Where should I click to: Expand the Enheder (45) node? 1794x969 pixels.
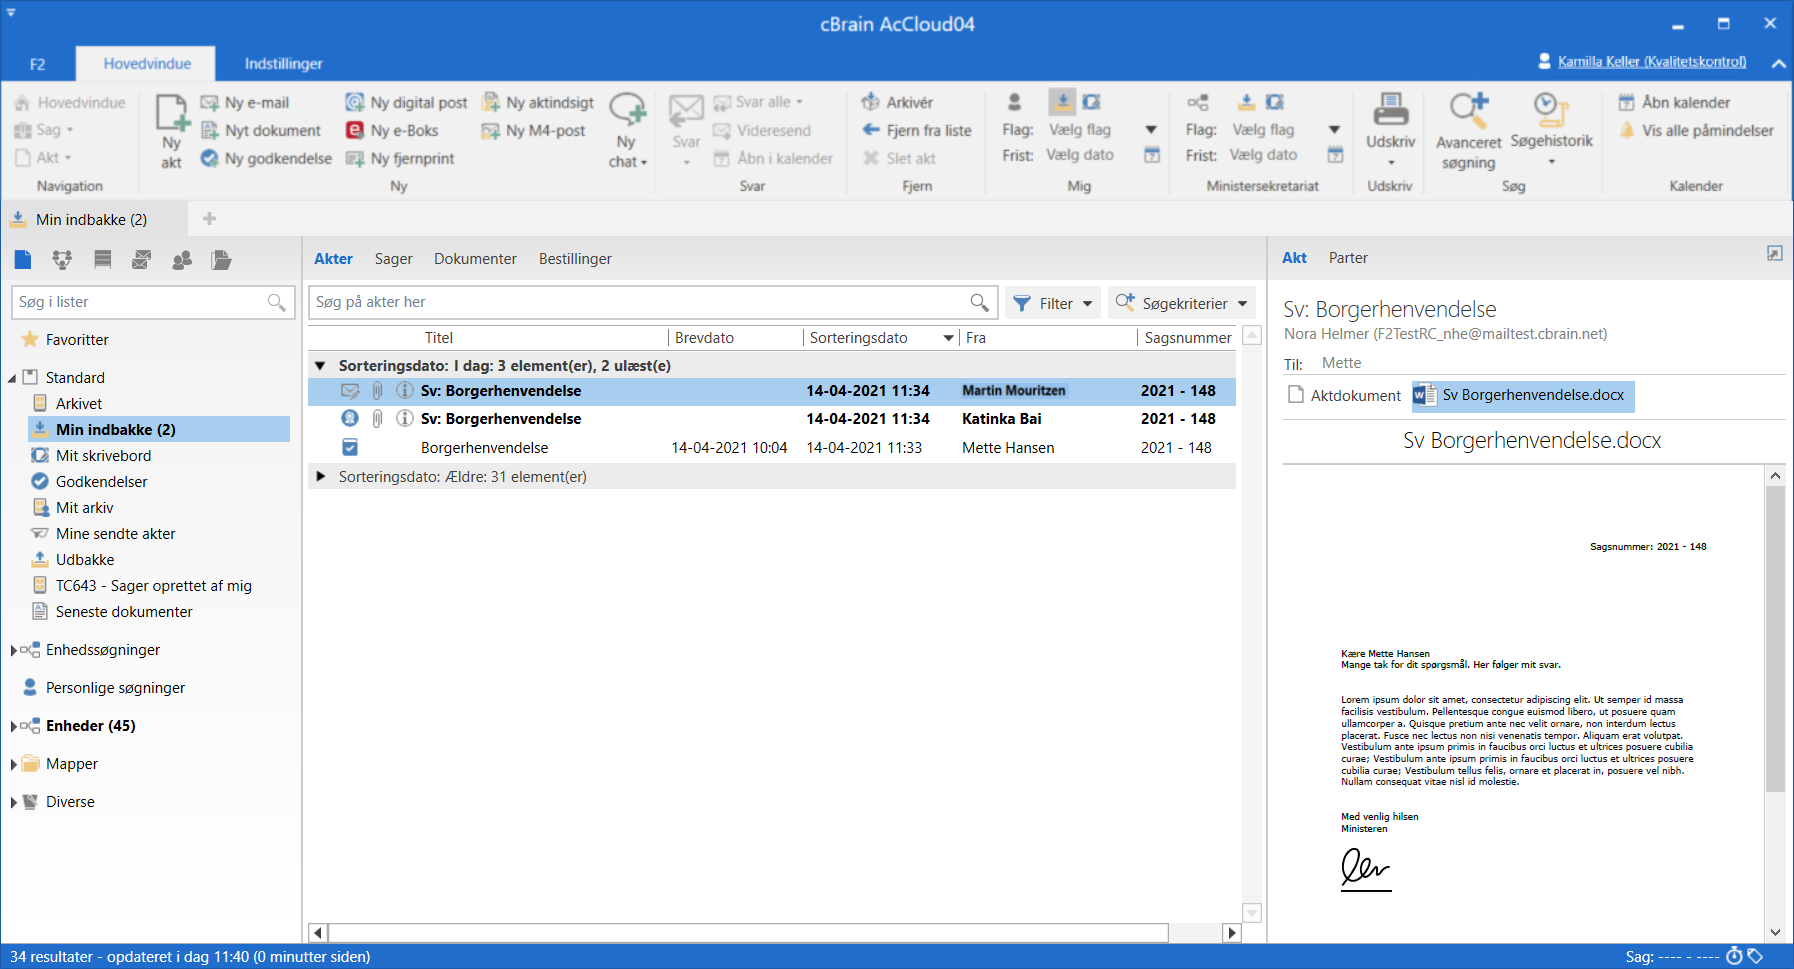(12, 726)
